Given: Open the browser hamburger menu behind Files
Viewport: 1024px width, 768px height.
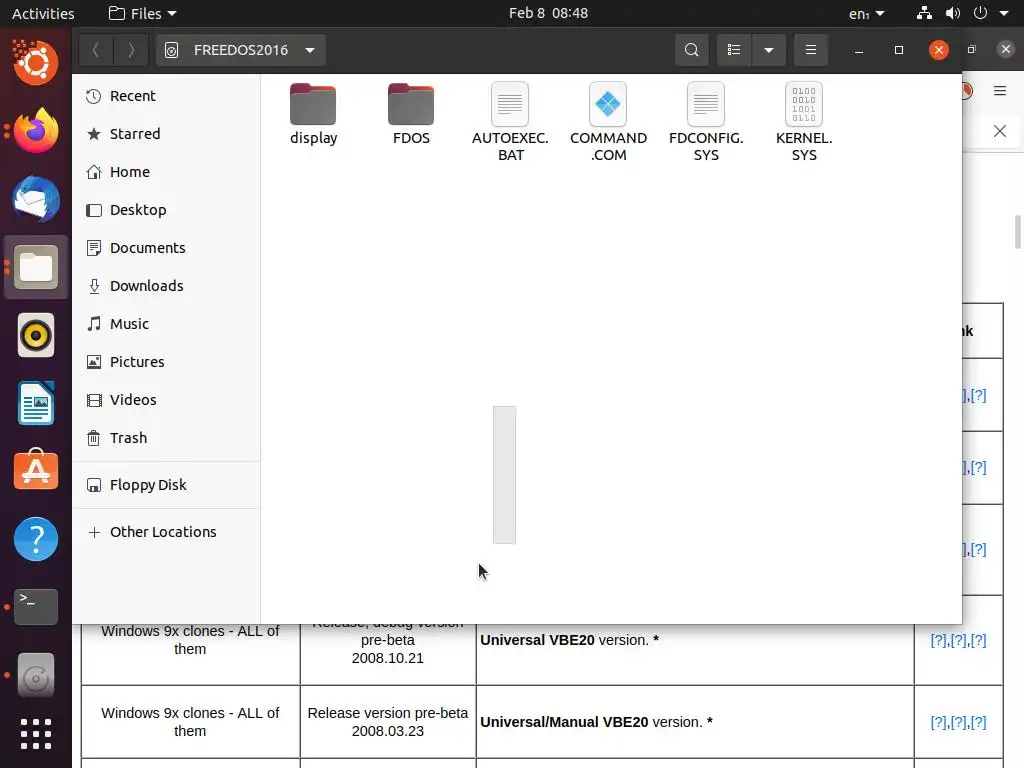Looking at the screenshot, I should [x=1000, y=91].
